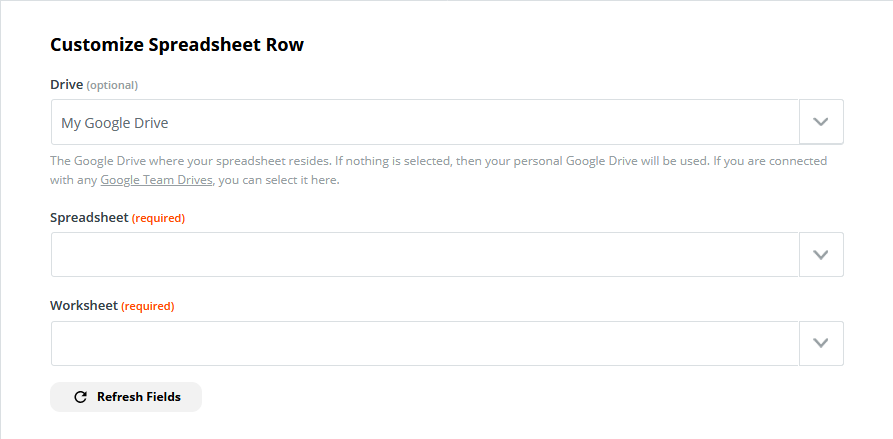Expand the Drive dropdown chevron
Image resolution: width=893 pixels, height=439 pixels.
click(821, 122)
